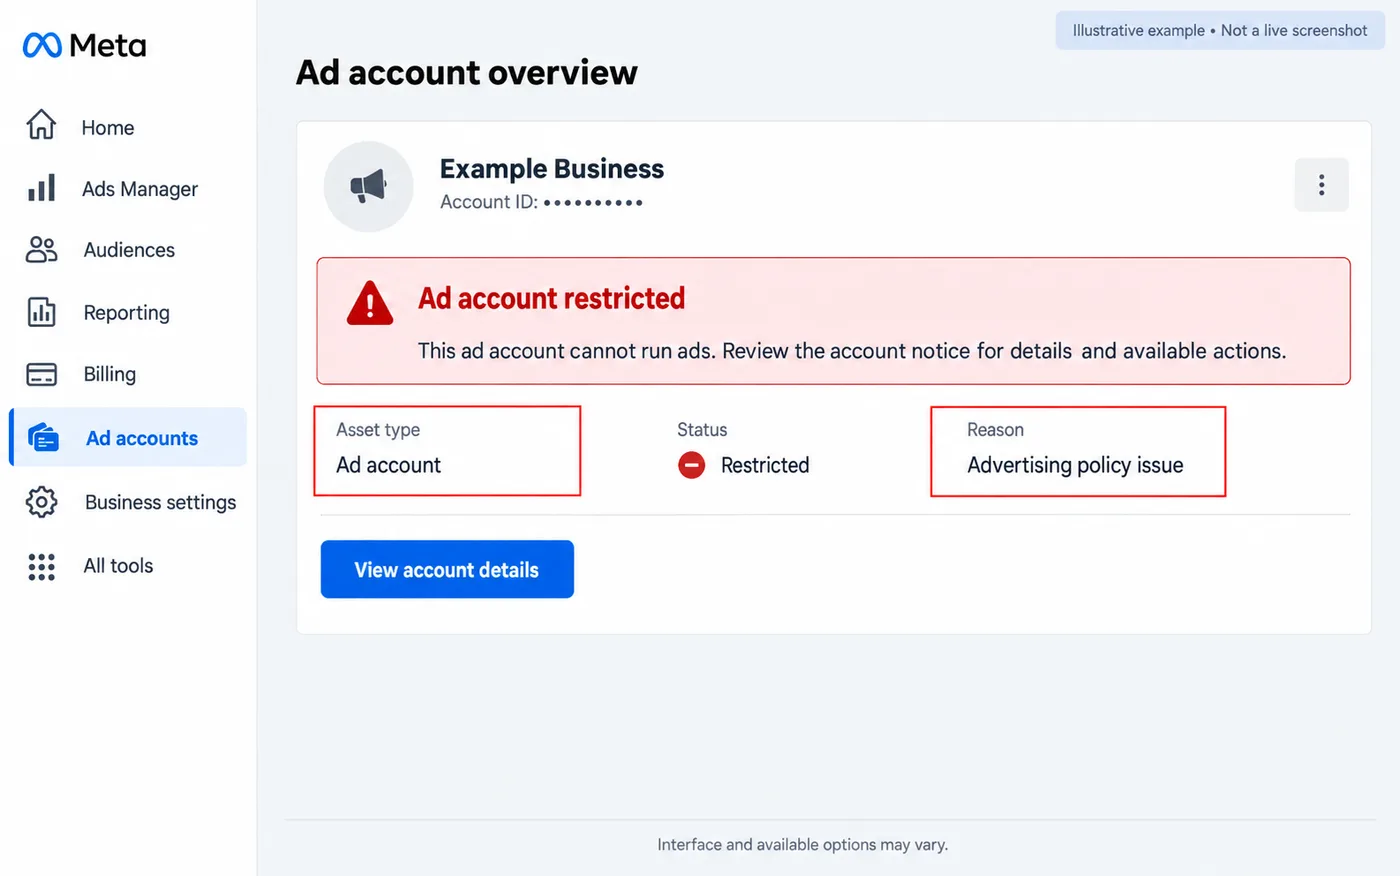This screenshot has width=1400, height=876.
Task: Click the Home house icon
Action: [41, 125]
